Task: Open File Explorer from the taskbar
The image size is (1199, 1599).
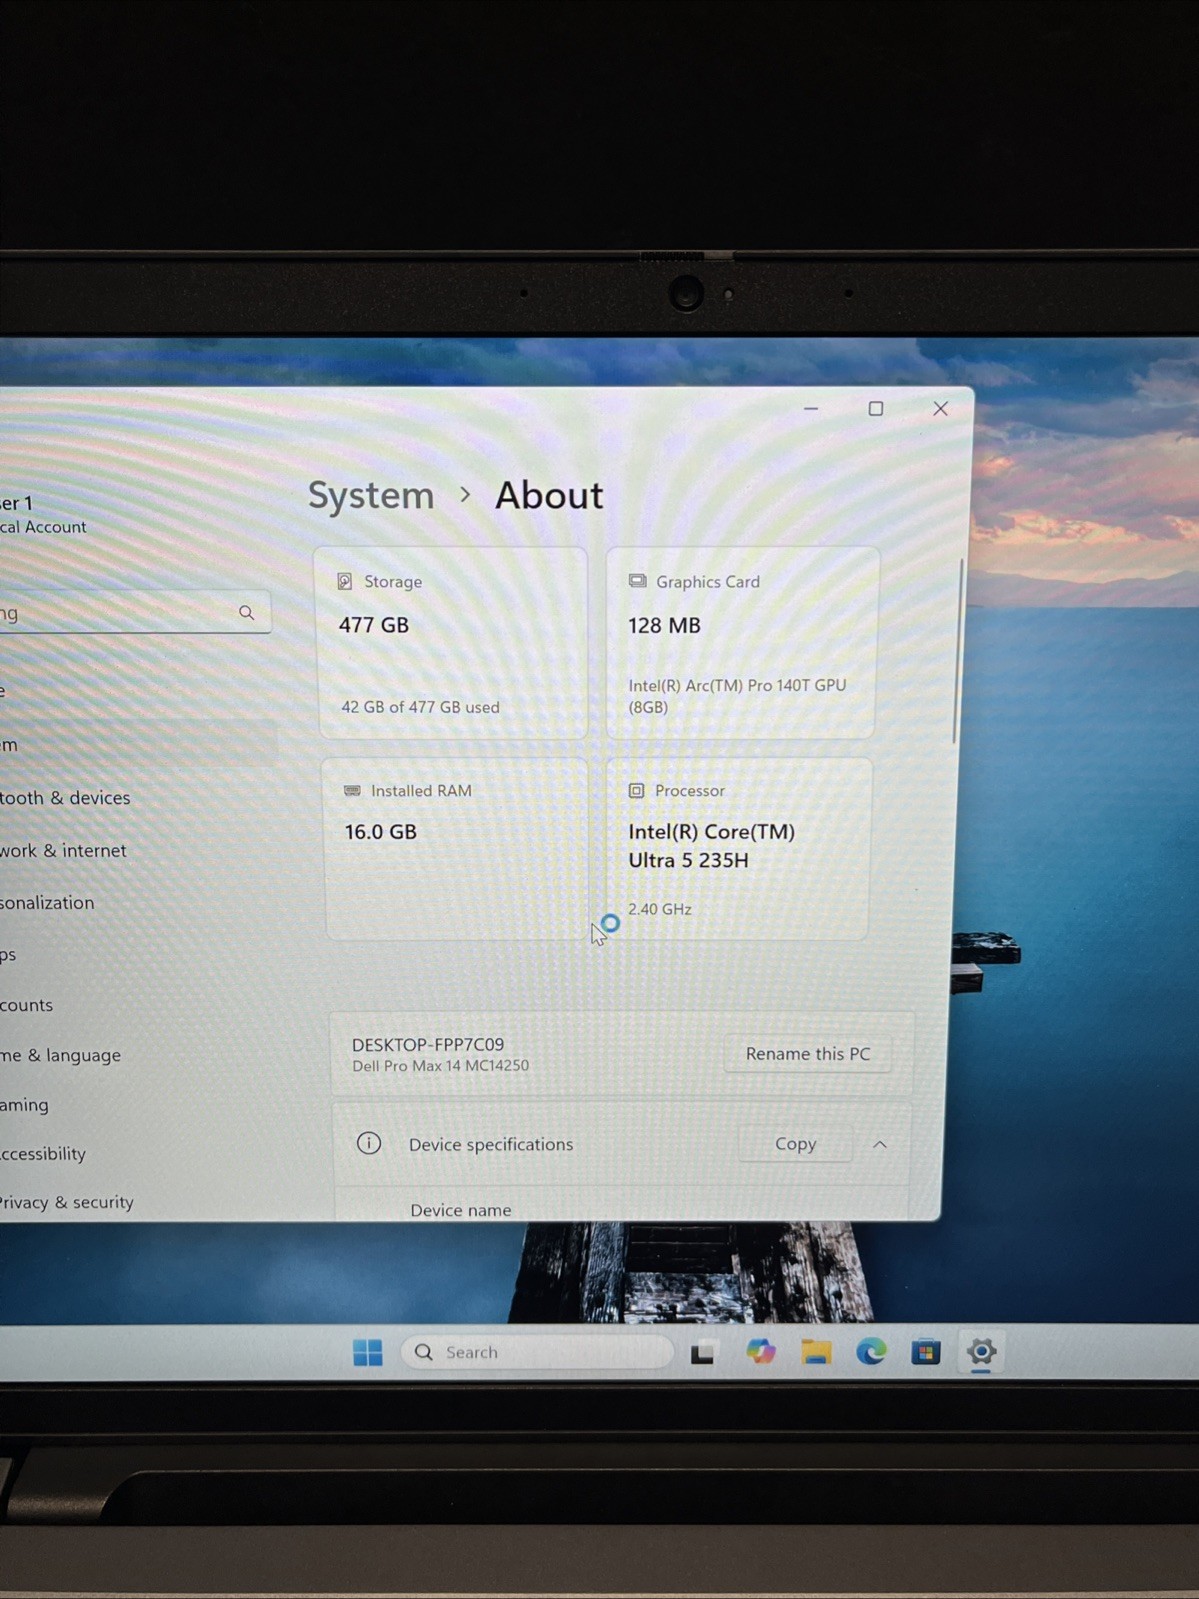Action: click(816, 1352)
